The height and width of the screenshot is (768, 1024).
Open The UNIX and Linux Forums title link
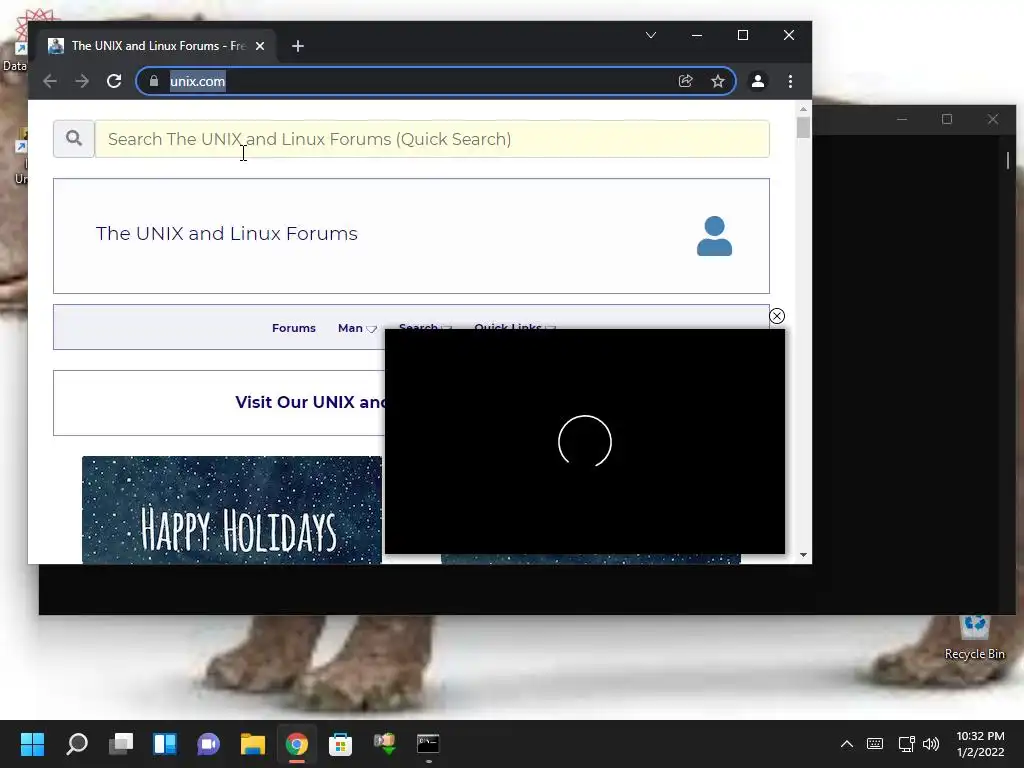227,233
